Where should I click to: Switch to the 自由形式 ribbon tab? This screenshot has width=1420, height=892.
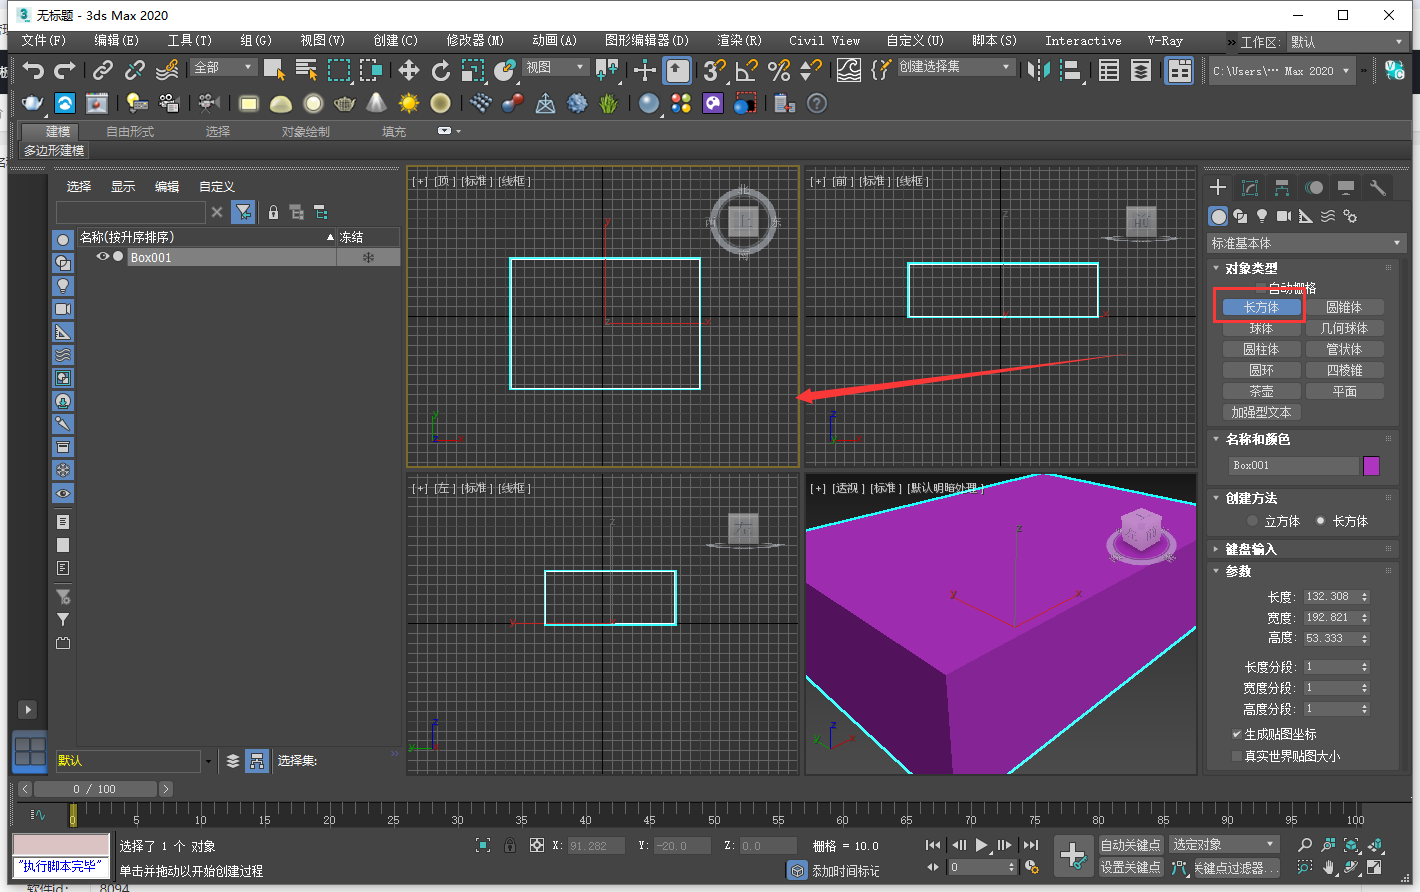pyautogui.click(x=130, y=131)
